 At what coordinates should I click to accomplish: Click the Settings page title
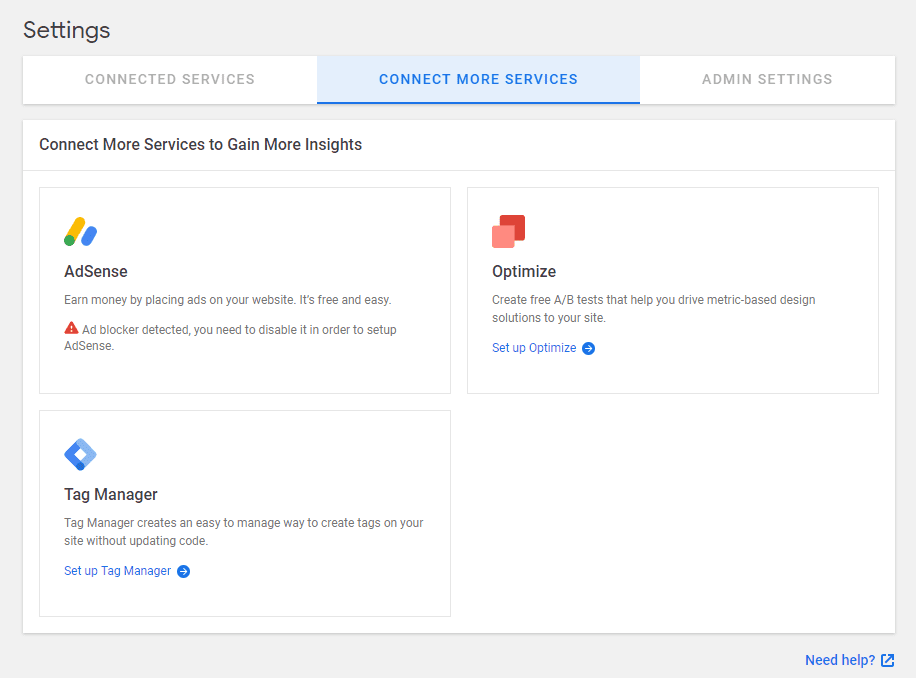(66, 31)
